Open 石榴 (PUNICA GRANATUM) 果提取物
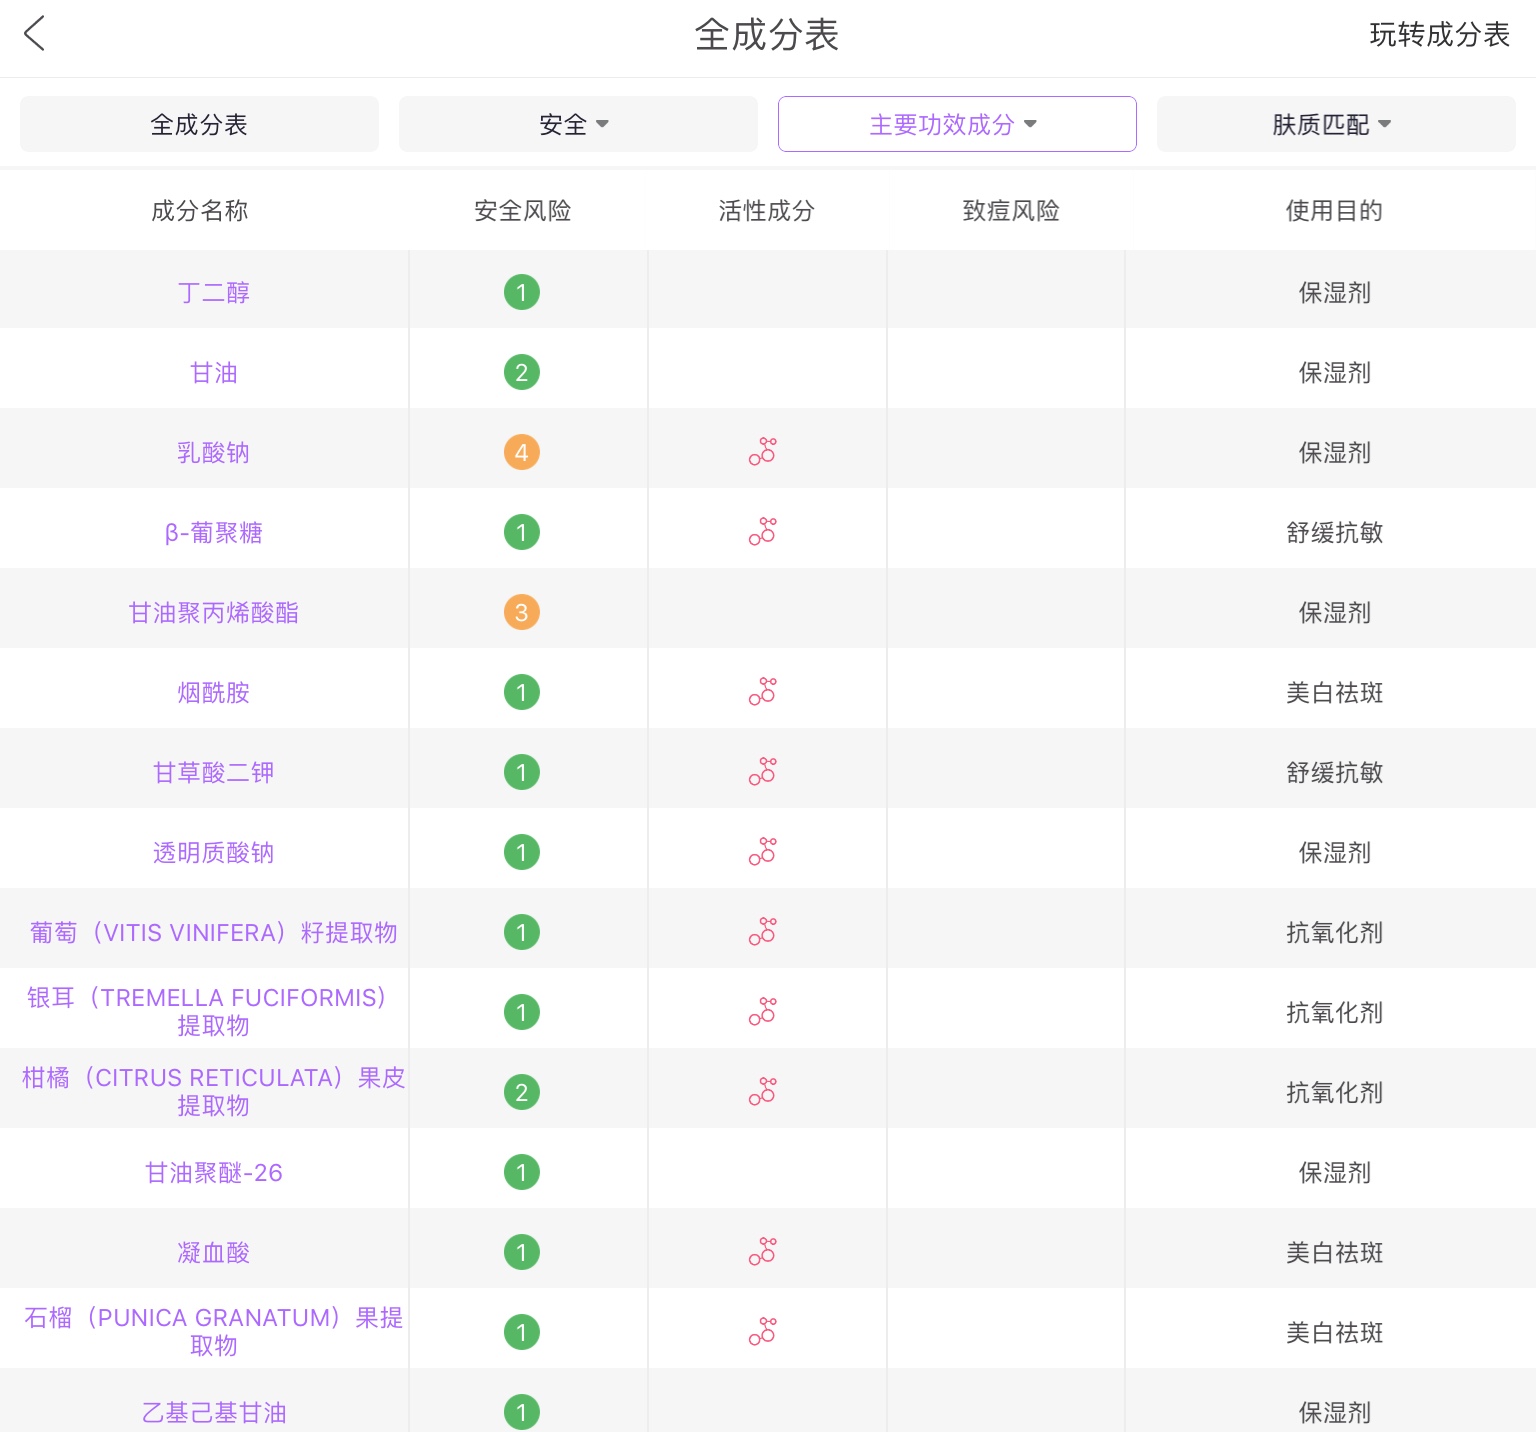This screenshot has width=1536, height=1432. [x=213, y=1331]
